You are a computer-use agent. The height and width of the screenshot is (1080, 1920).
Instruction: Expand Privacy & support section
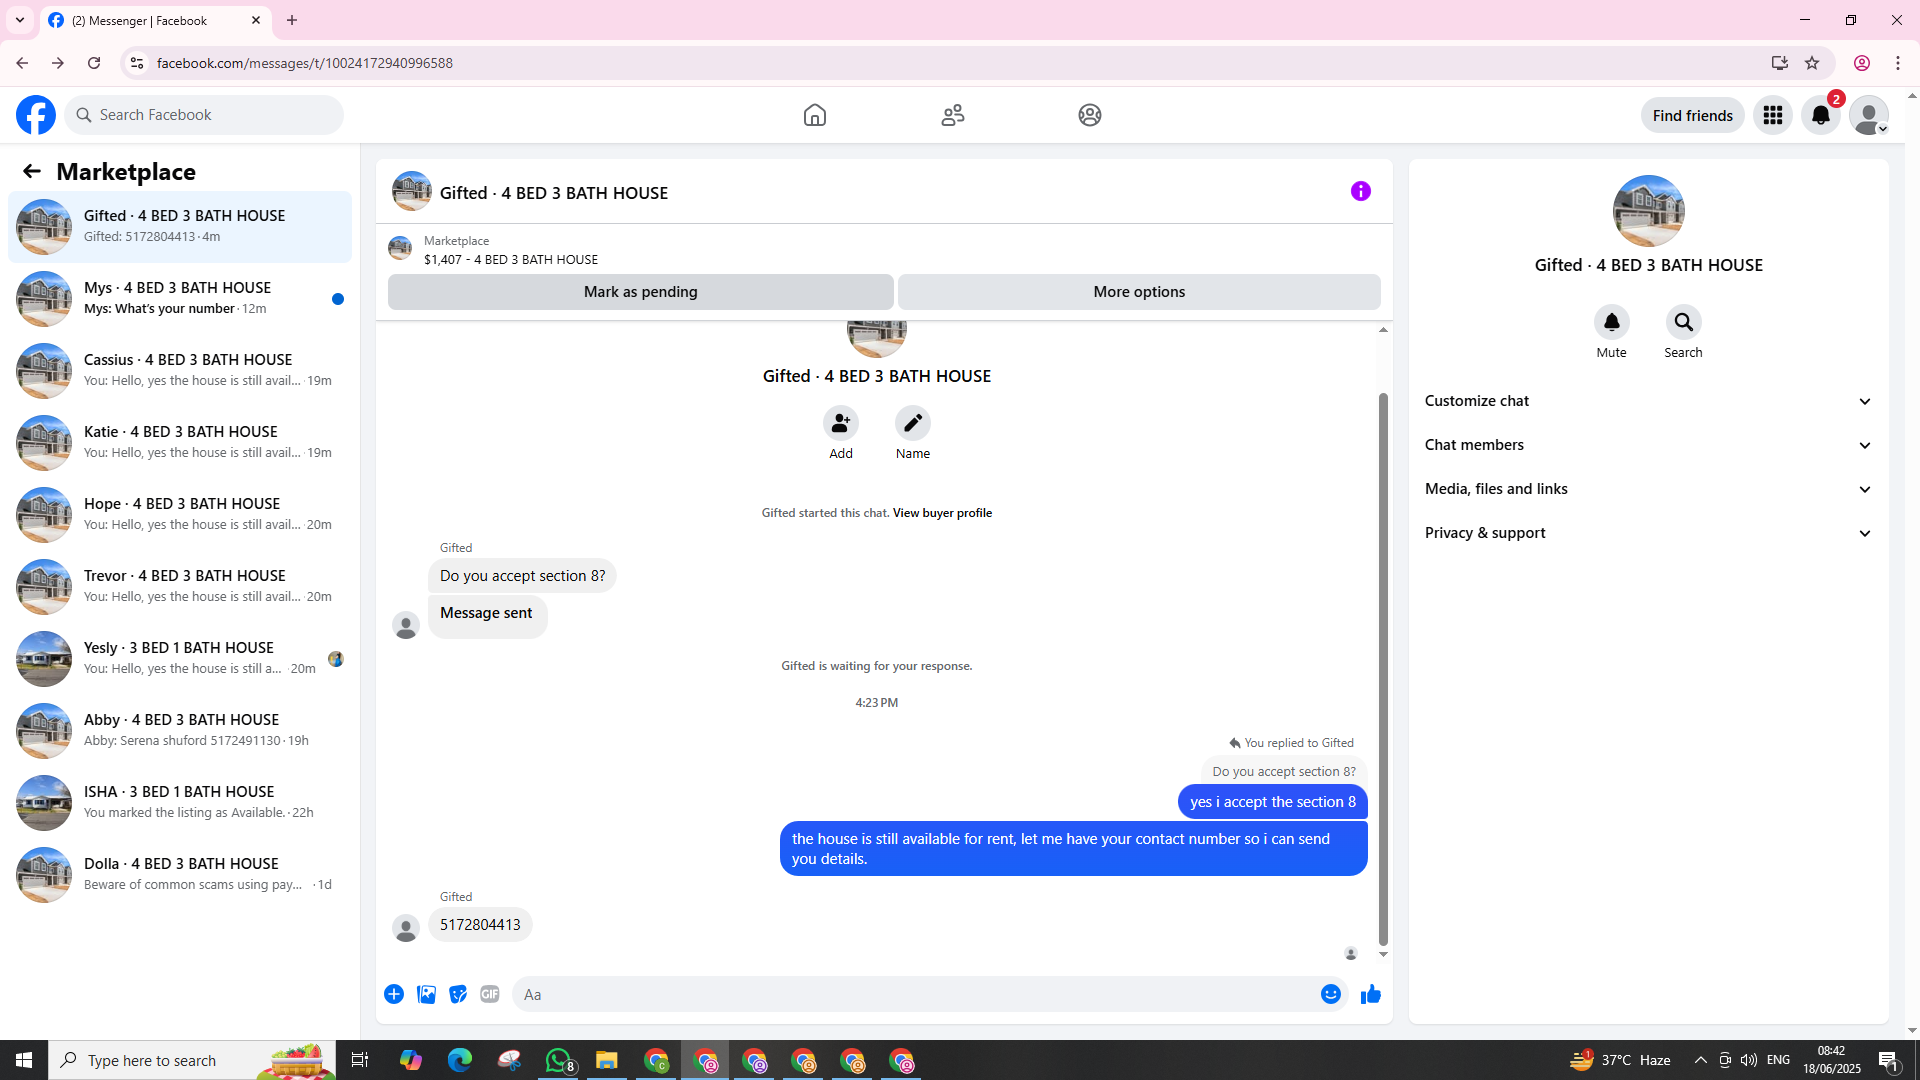click(x=1649, y=533)
